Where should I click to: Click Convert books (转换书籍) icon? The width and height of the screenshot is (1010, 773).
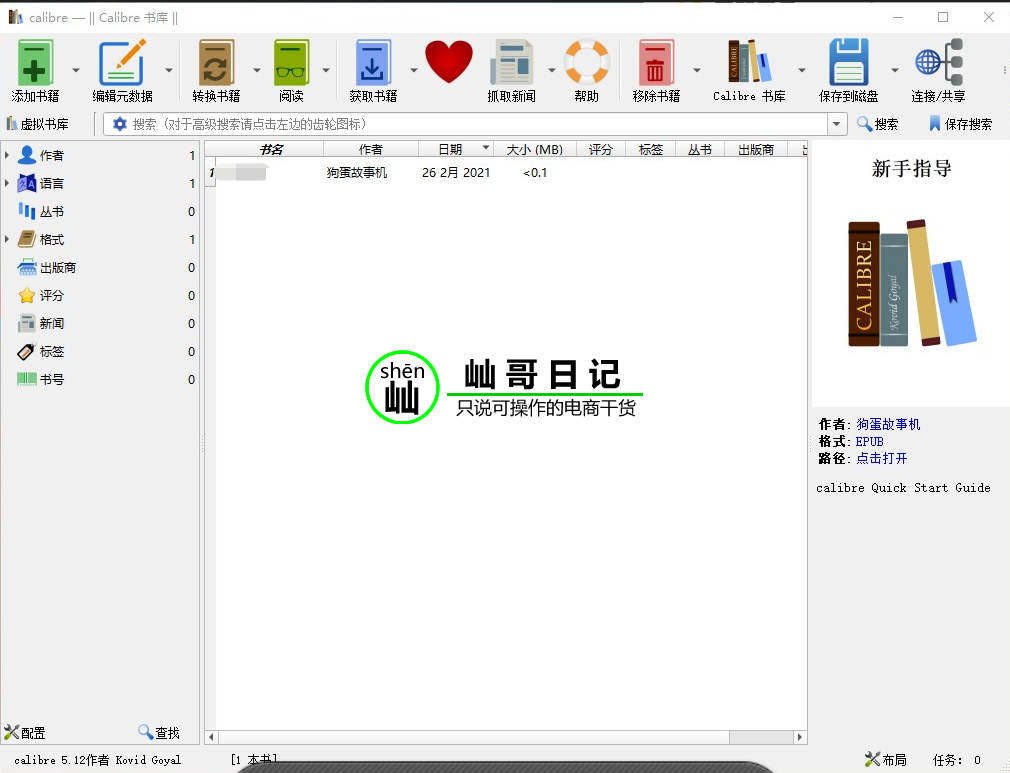[216, 62]
